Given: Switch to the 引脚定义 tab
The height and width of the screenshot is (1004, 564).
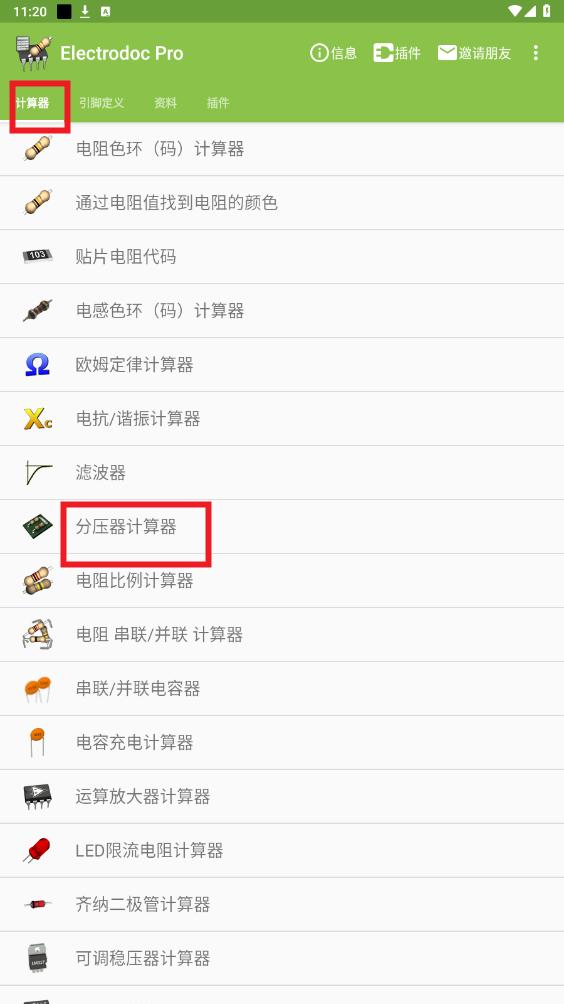Looking at the screenshot, I should [101, 102].
